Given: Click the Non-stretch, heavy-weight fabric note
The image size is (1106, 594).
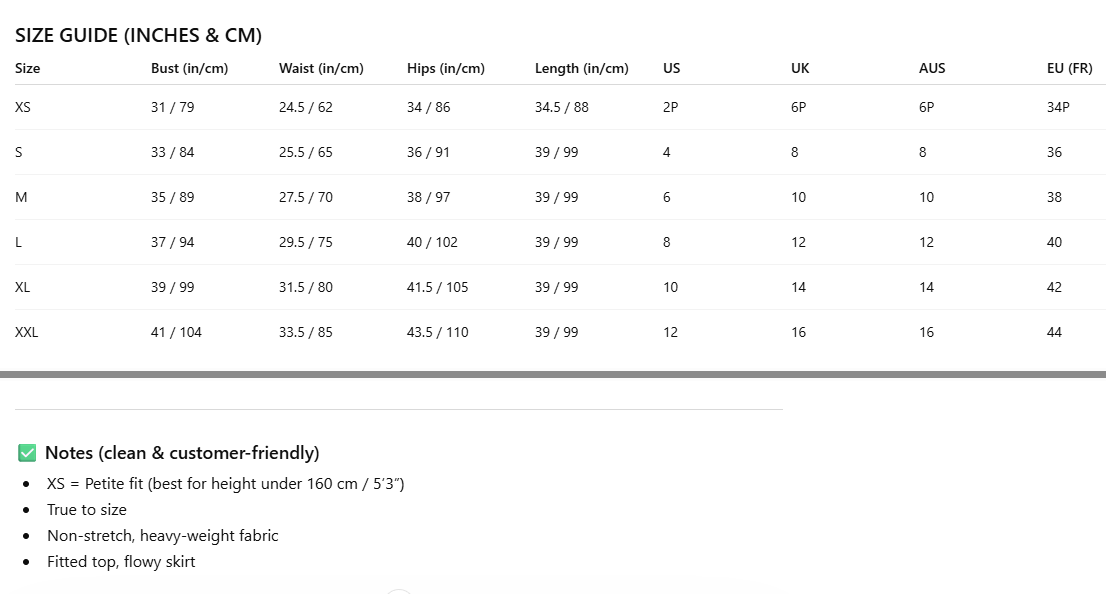Looking at the screenshot, I should point(162,535).
